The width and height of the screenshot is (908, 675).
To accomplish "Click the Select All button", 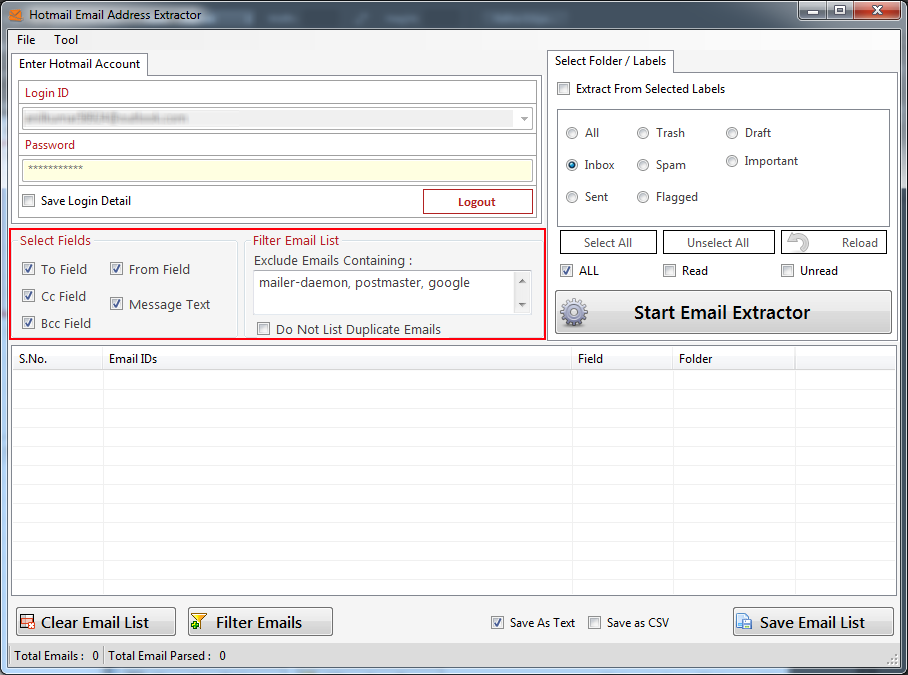I will (608, 242).
